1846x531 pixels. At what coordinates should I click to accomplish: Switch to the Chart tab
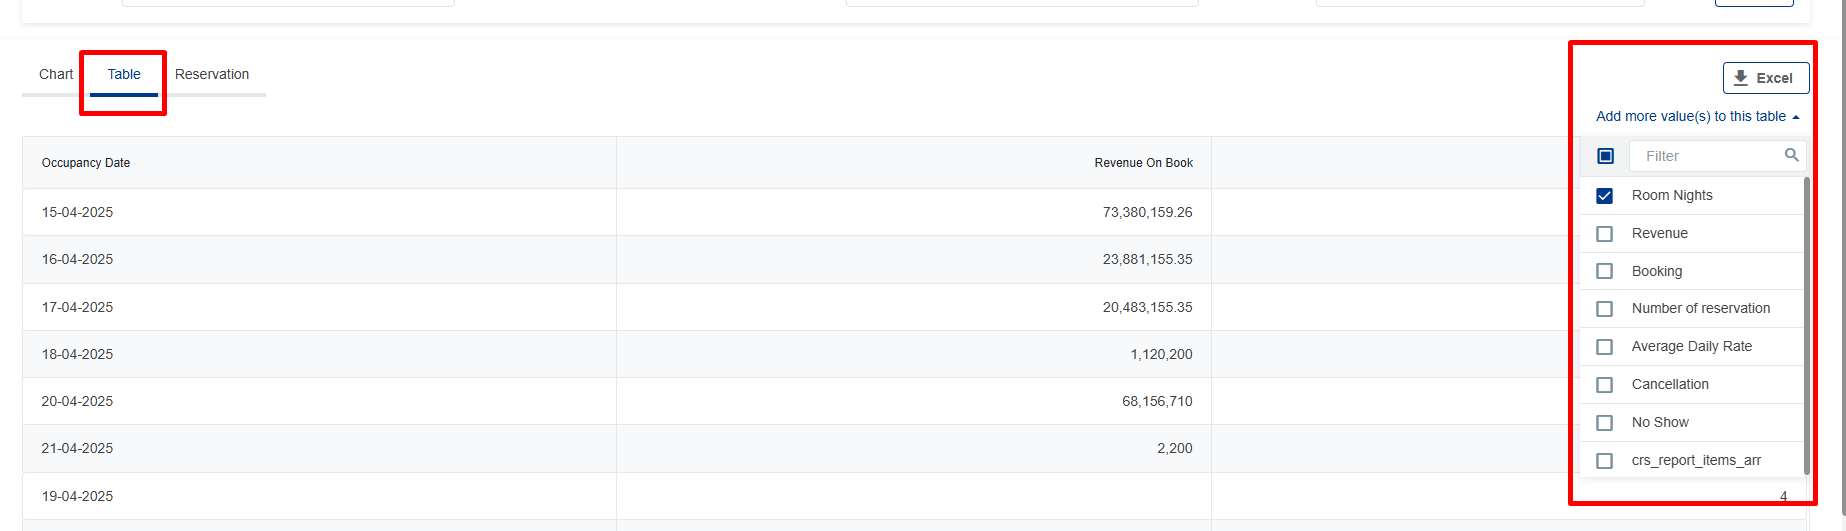click(x=56, y=74)
